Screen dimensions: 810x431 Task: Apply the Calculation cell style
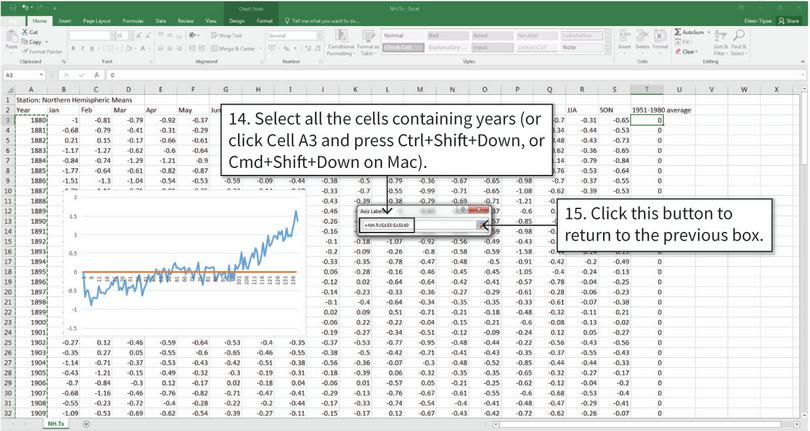[582, 36]
